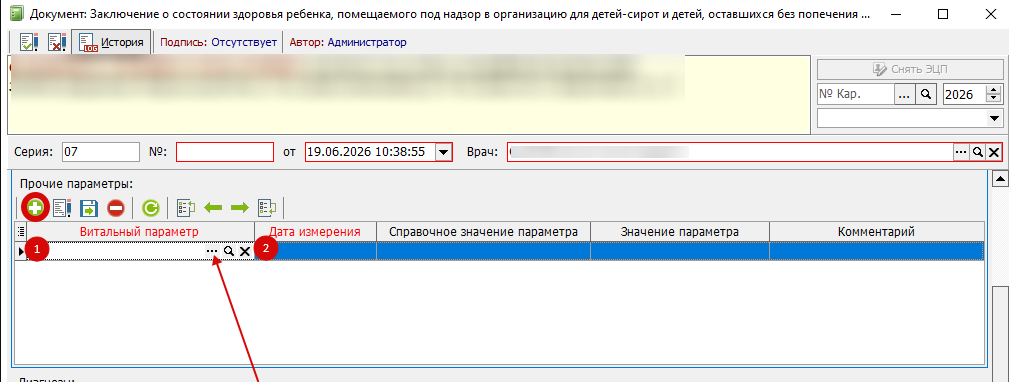Clear the vital parameter cell

pyautogui.click(x=245, y=251)
